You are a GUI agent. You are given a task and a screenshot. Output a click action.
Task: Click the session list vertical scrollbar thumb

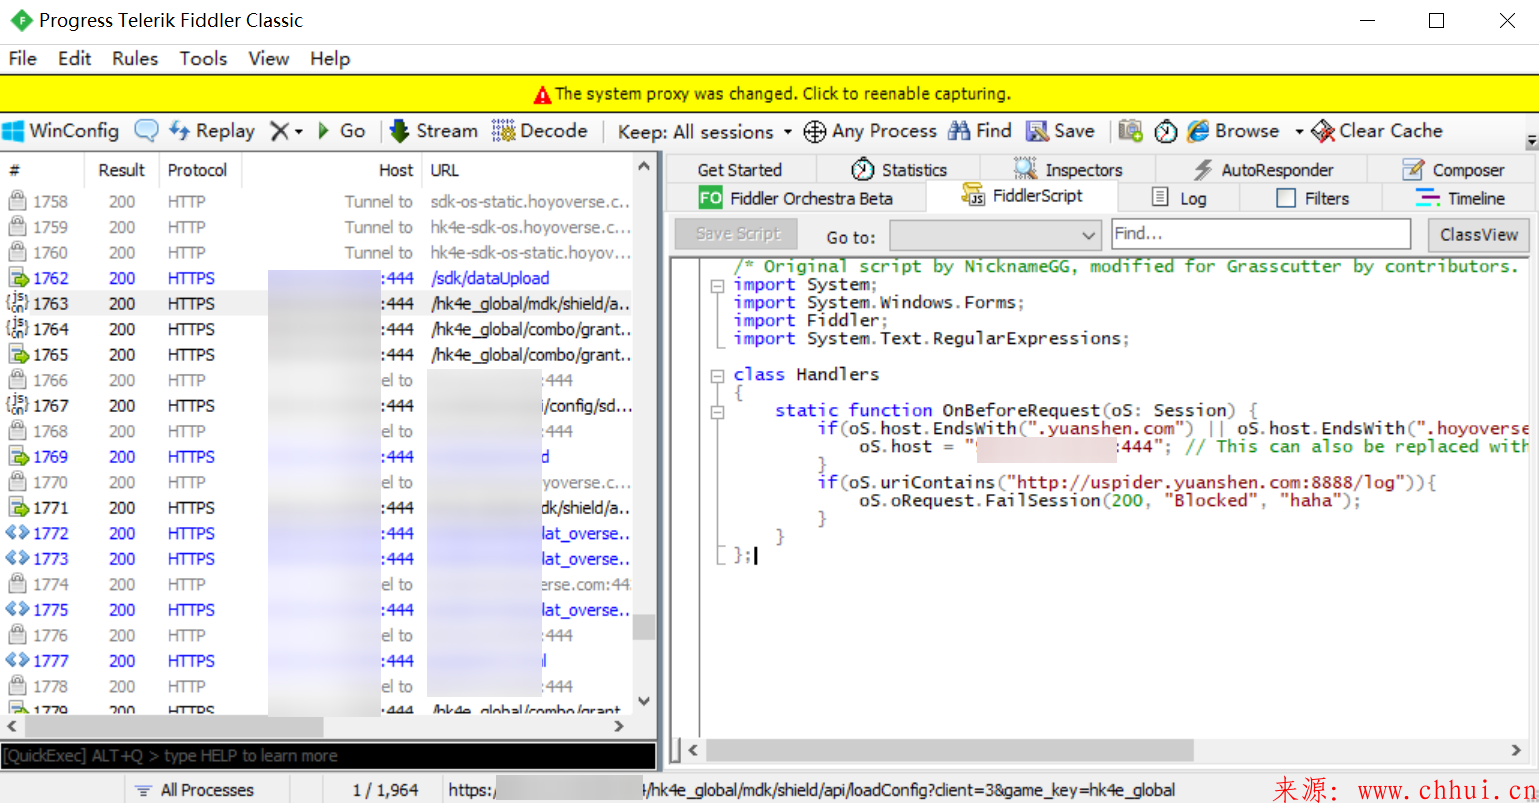644,627
